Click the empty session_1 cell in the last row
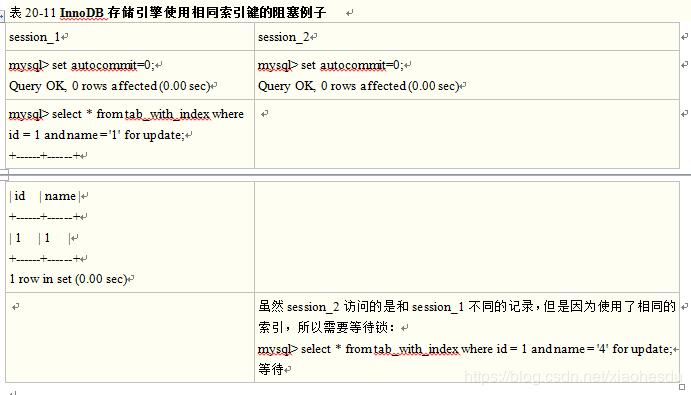This screenshot has width=691, height=395. [x=130, y=337]
